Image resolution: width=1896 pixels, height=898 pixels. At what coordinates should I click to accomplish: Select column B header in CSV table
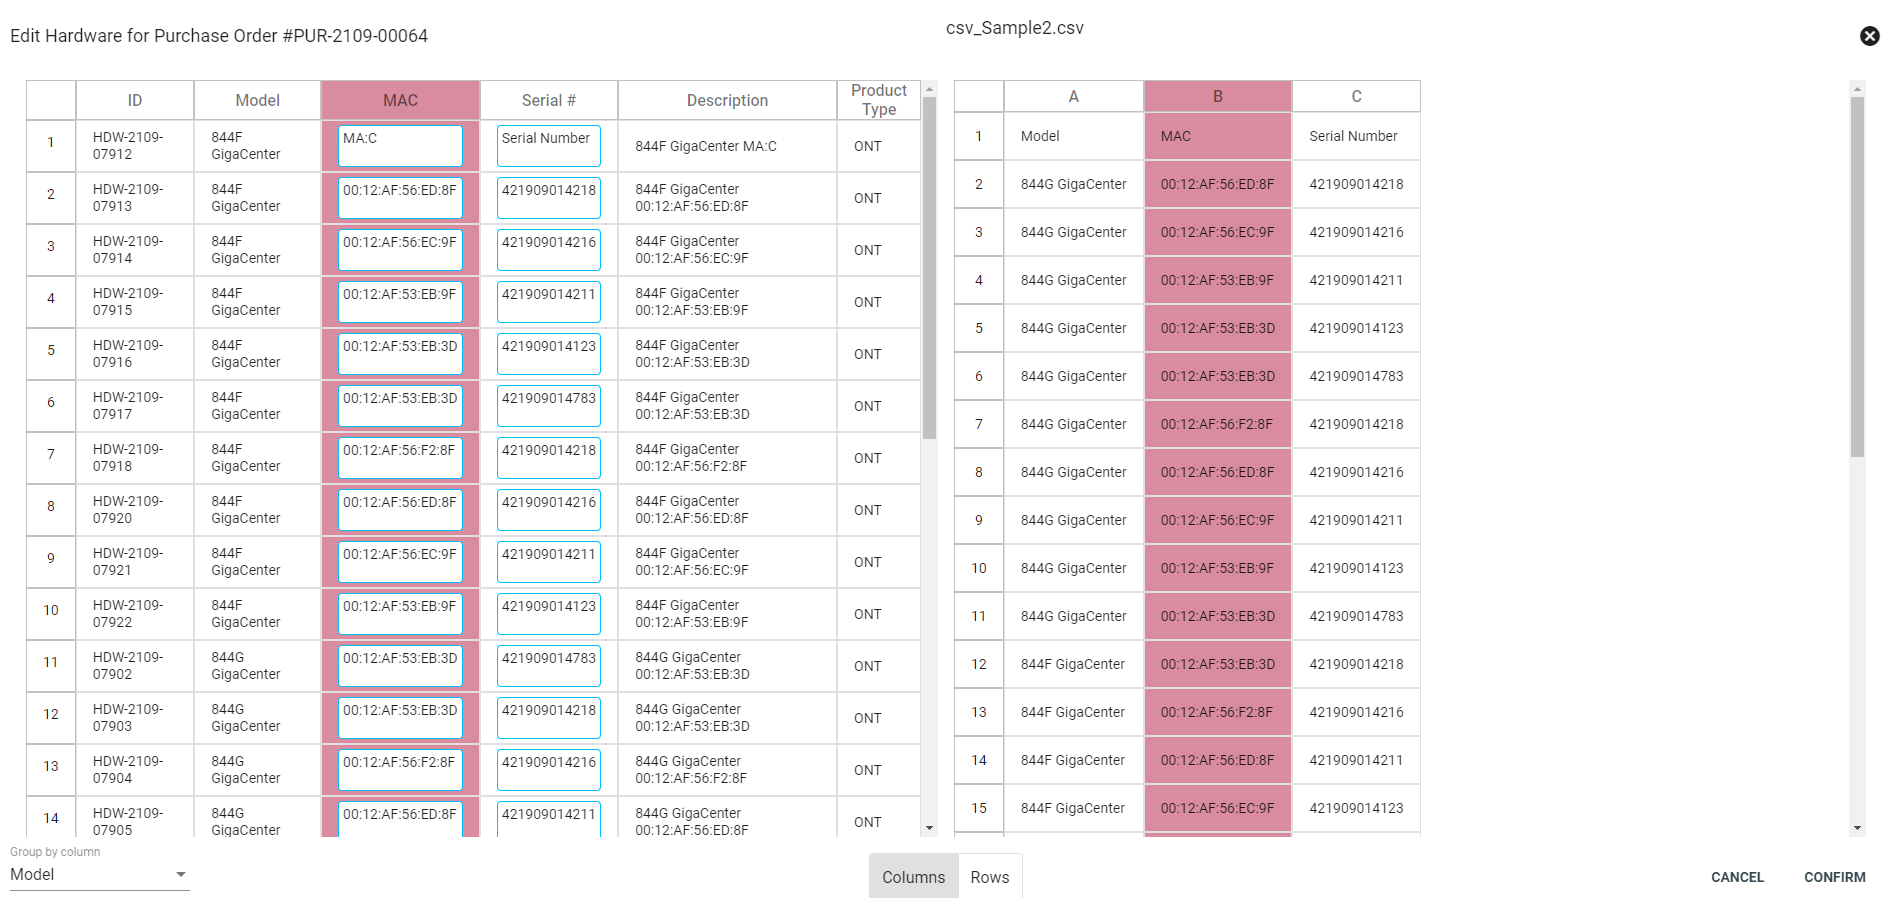tap(1217, 96)
